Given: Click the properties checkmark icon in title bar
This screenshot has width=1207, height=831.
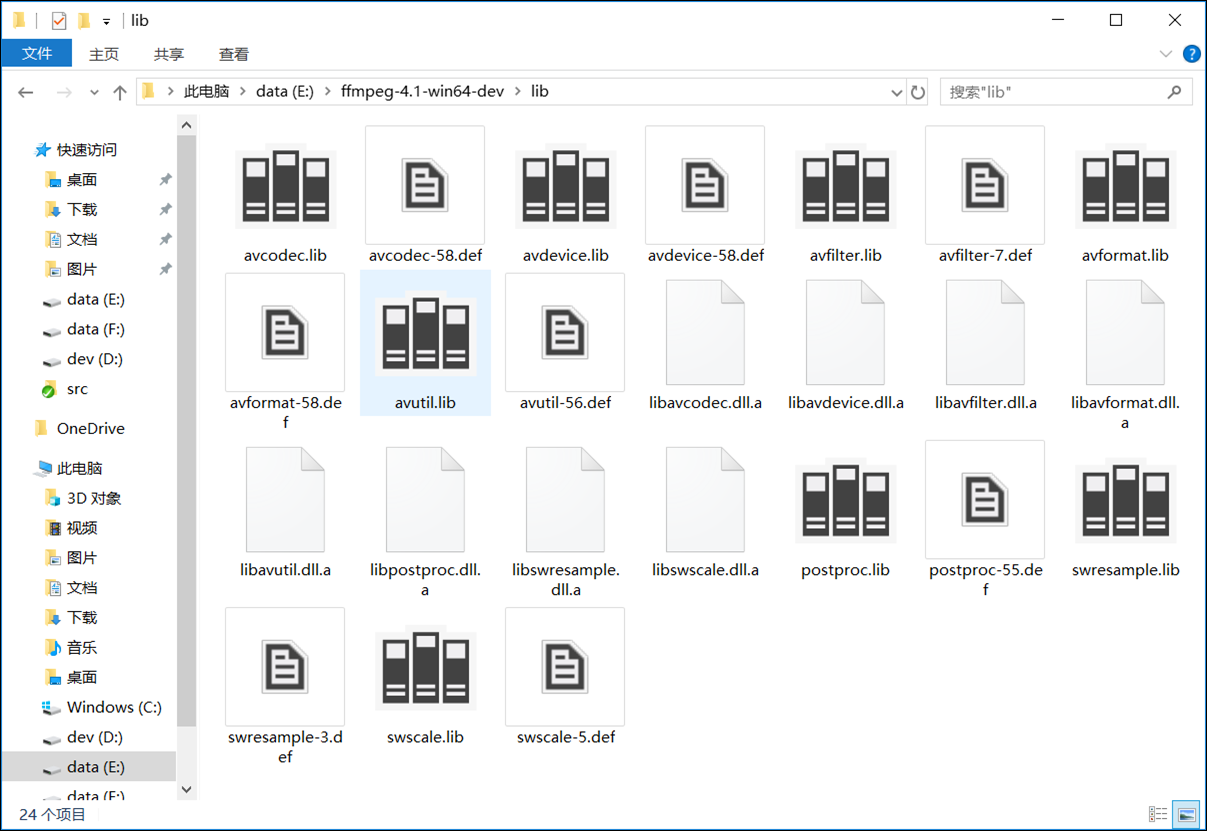Looking at the screenshot, I should [59, 20].
